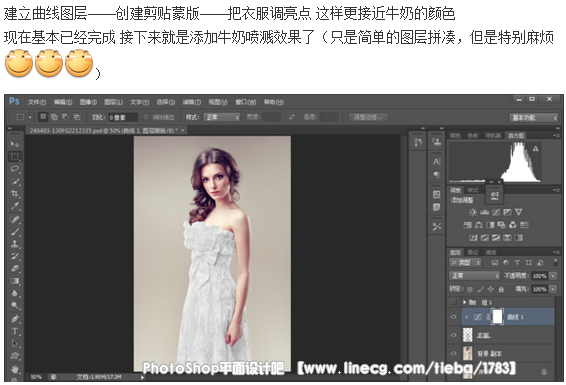The image size is (566, 385).
Task: Toggle lock position
Action: click(491, 289)
